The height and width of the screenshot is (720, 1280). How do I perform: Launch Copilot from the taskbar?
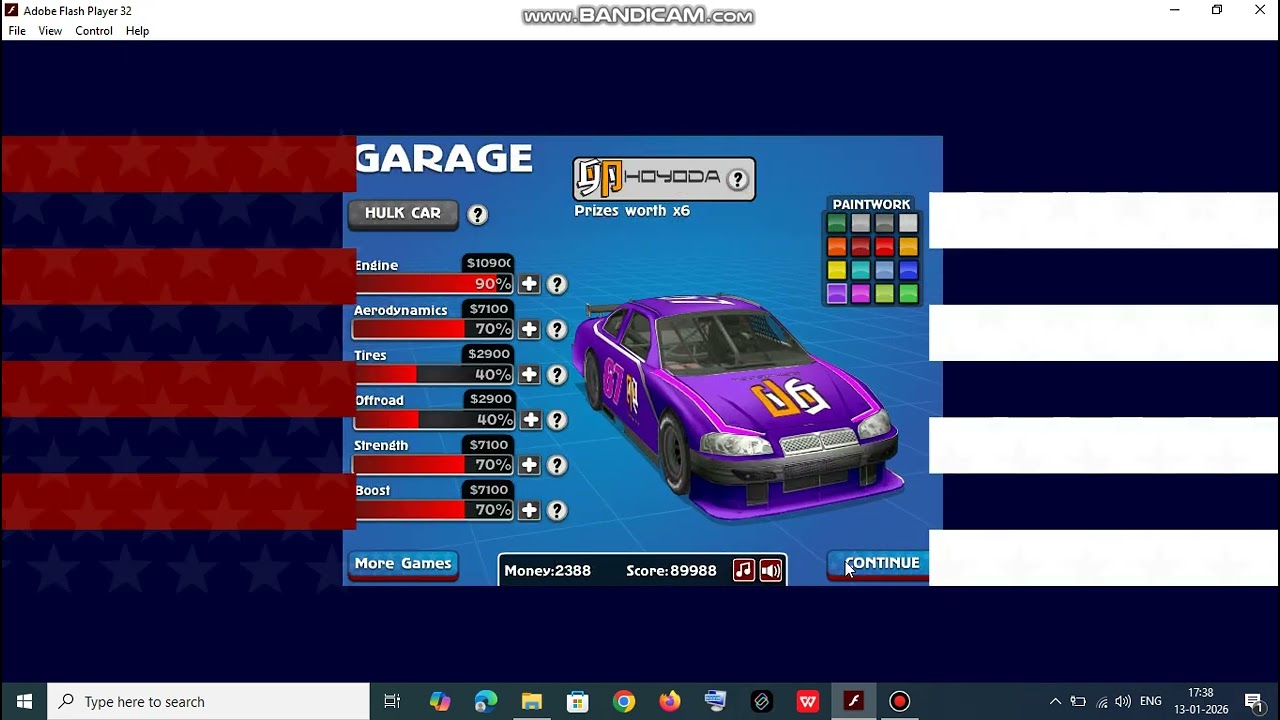coord(440,702)
